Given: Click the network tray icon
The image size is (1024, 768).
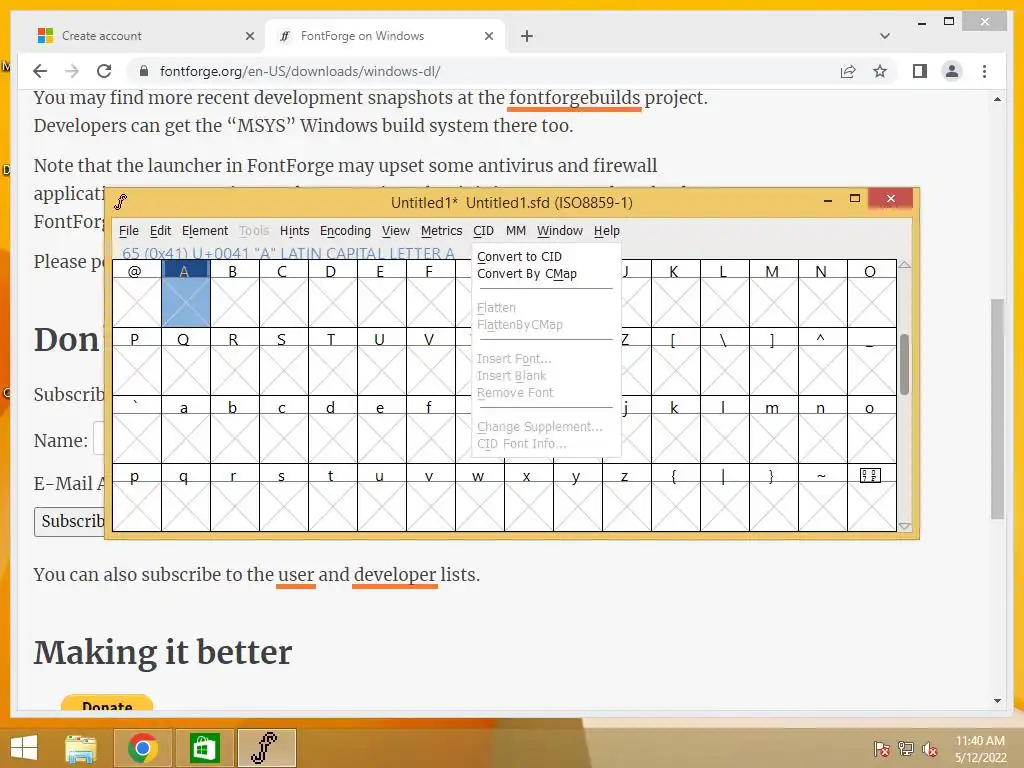Looking at the screenshot, I should (x=906, y=749).
